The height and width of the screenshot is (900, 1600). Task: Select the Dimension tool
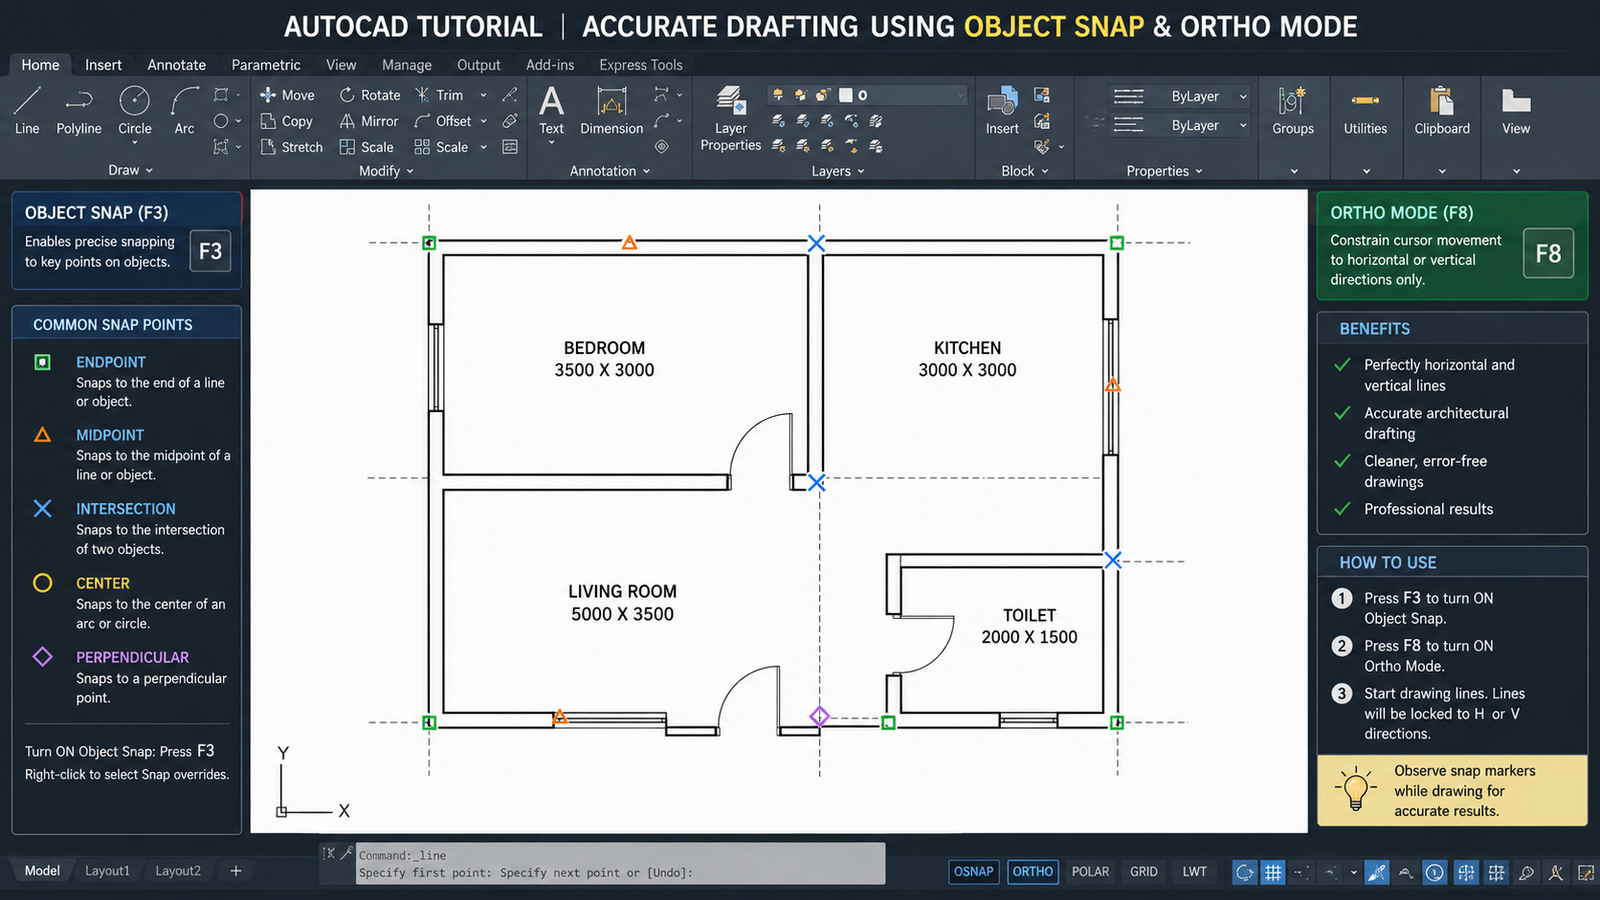click(x=611, y=110)
